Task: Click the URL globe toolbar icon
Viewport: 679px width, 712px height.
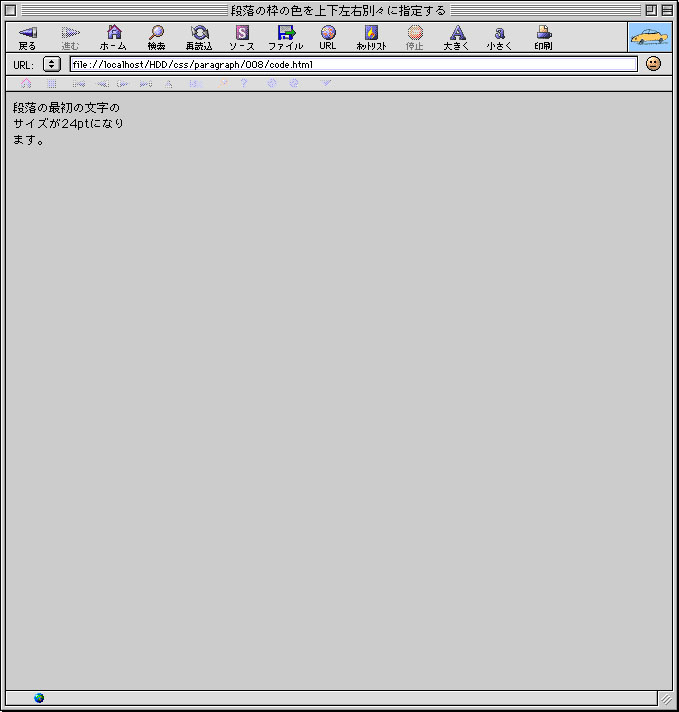Action: 328,37
